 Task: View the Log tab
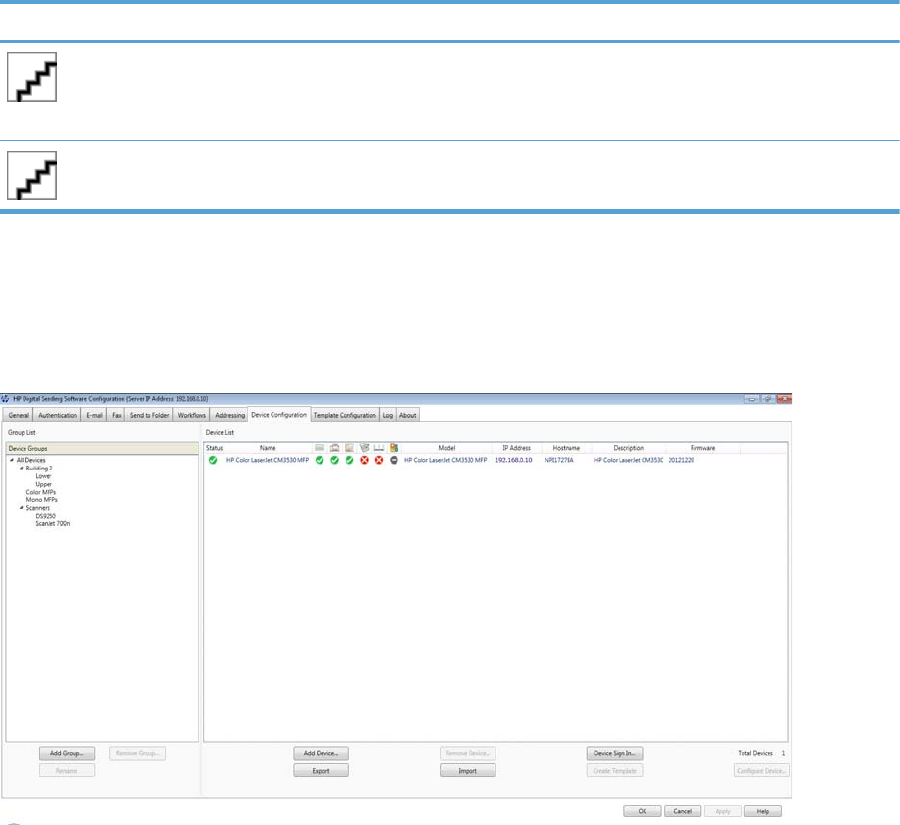tap(388, 415)
